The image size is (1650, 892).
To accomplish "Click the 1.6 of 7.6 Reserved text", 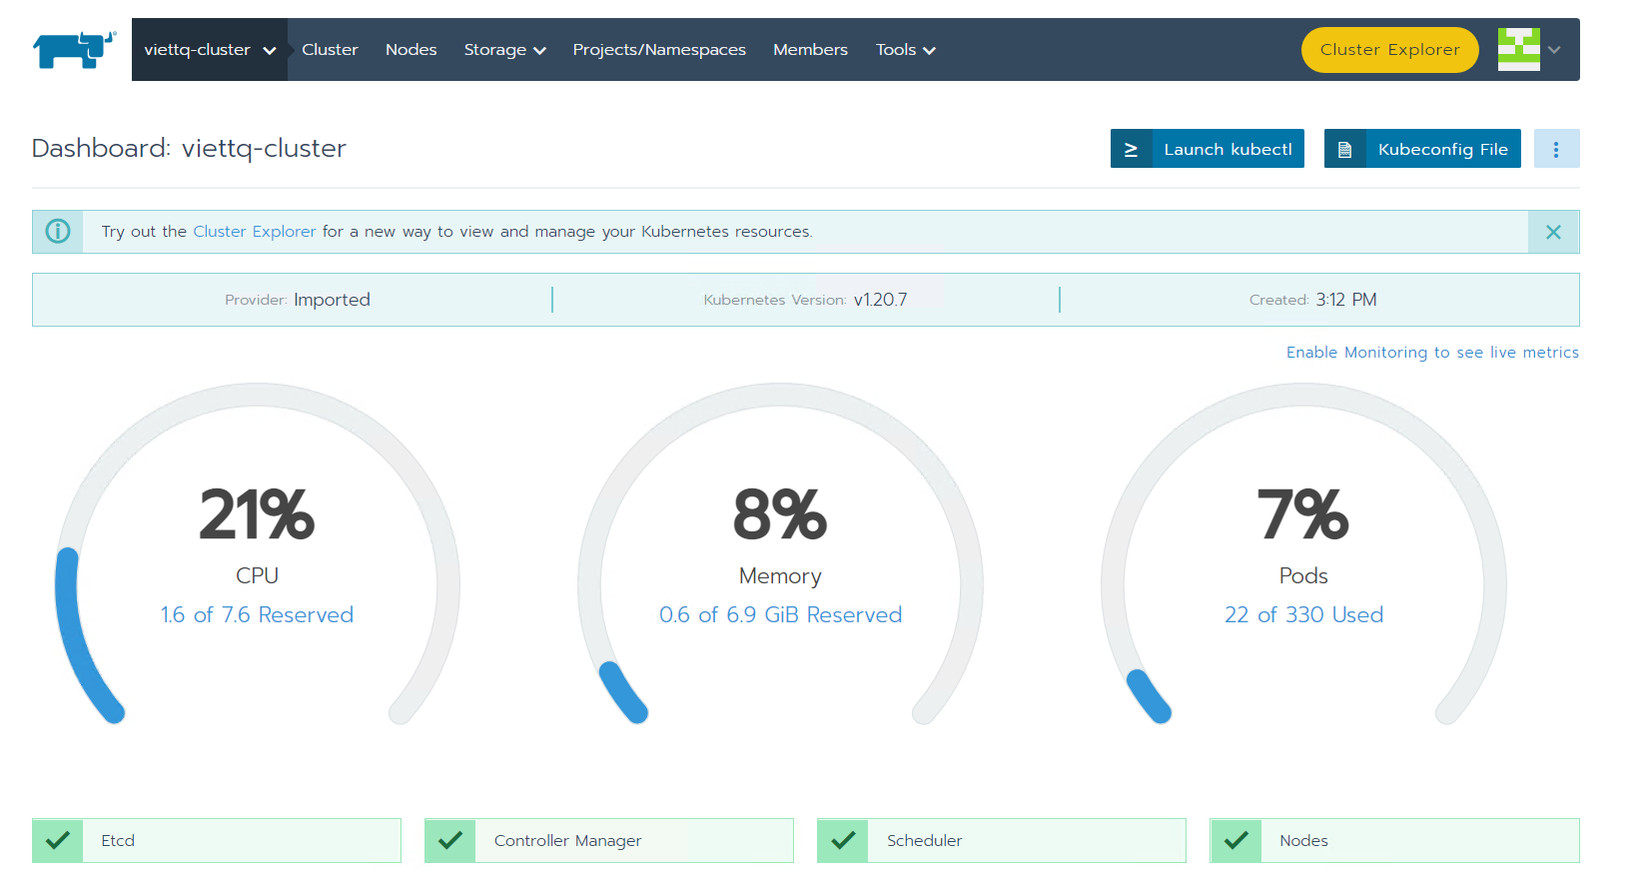I will pyautogui.click(x=257, y=615).
